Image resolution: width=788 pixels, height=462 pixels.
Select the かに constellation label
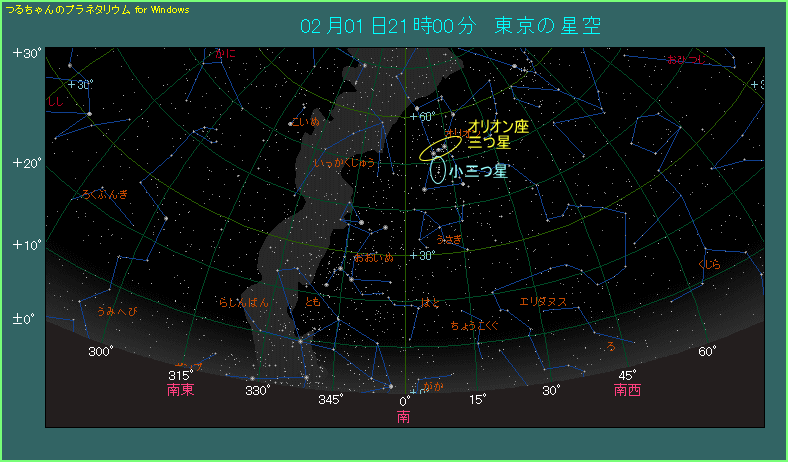click(226, 54)
